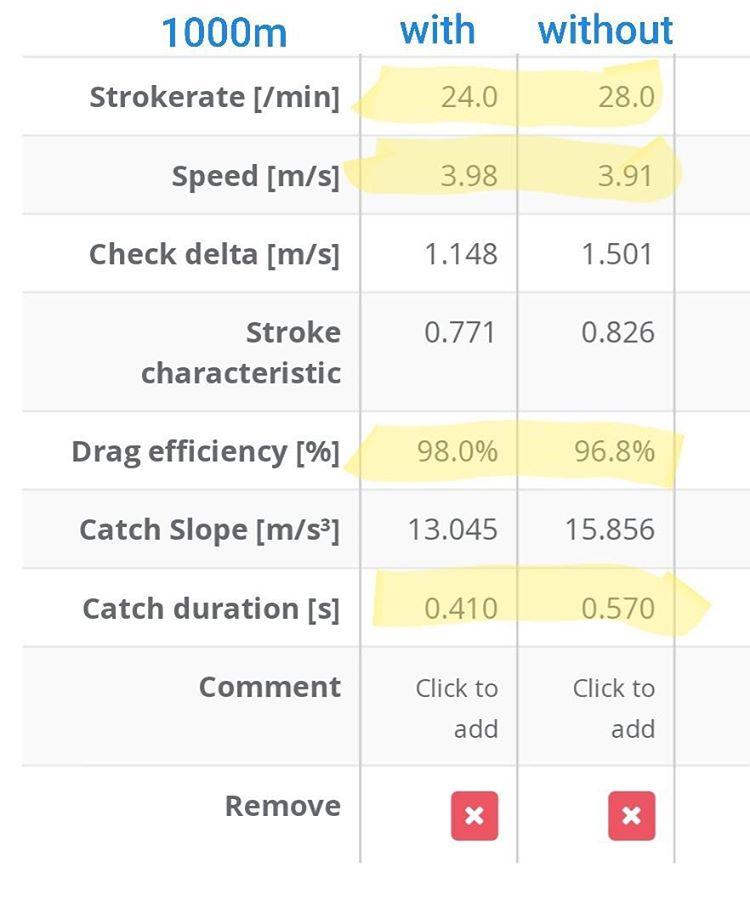Select the Speed value 3.91
The image size is (750, 918).
625,176
